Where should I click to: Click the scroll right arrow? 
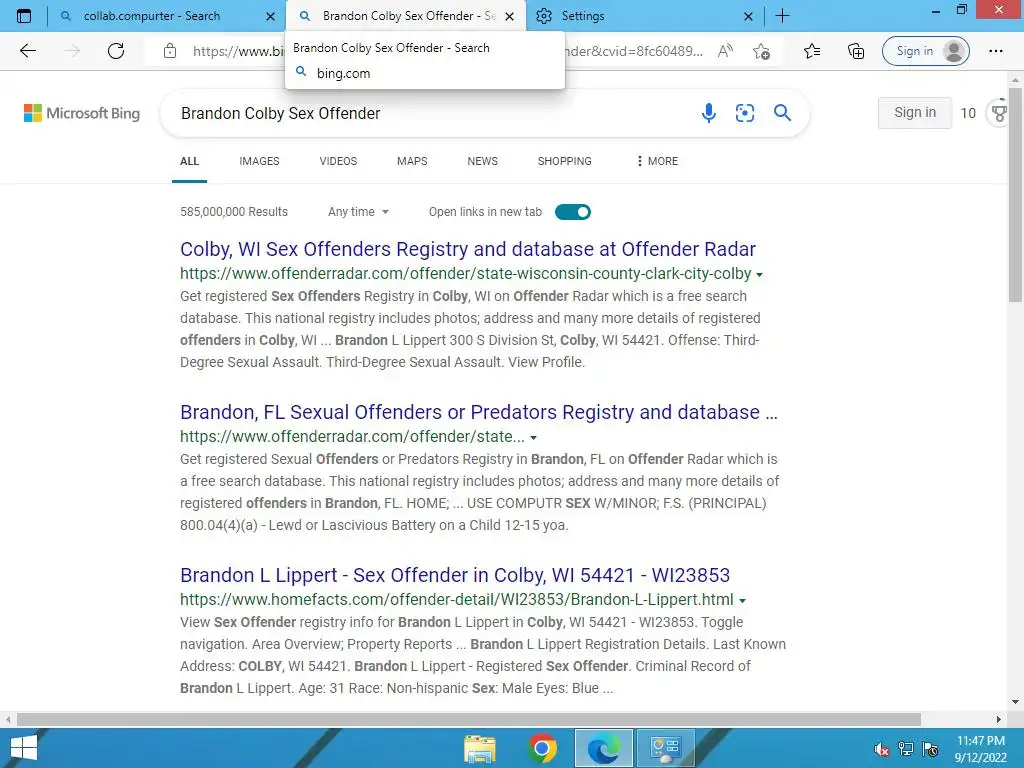coord(999,719)
